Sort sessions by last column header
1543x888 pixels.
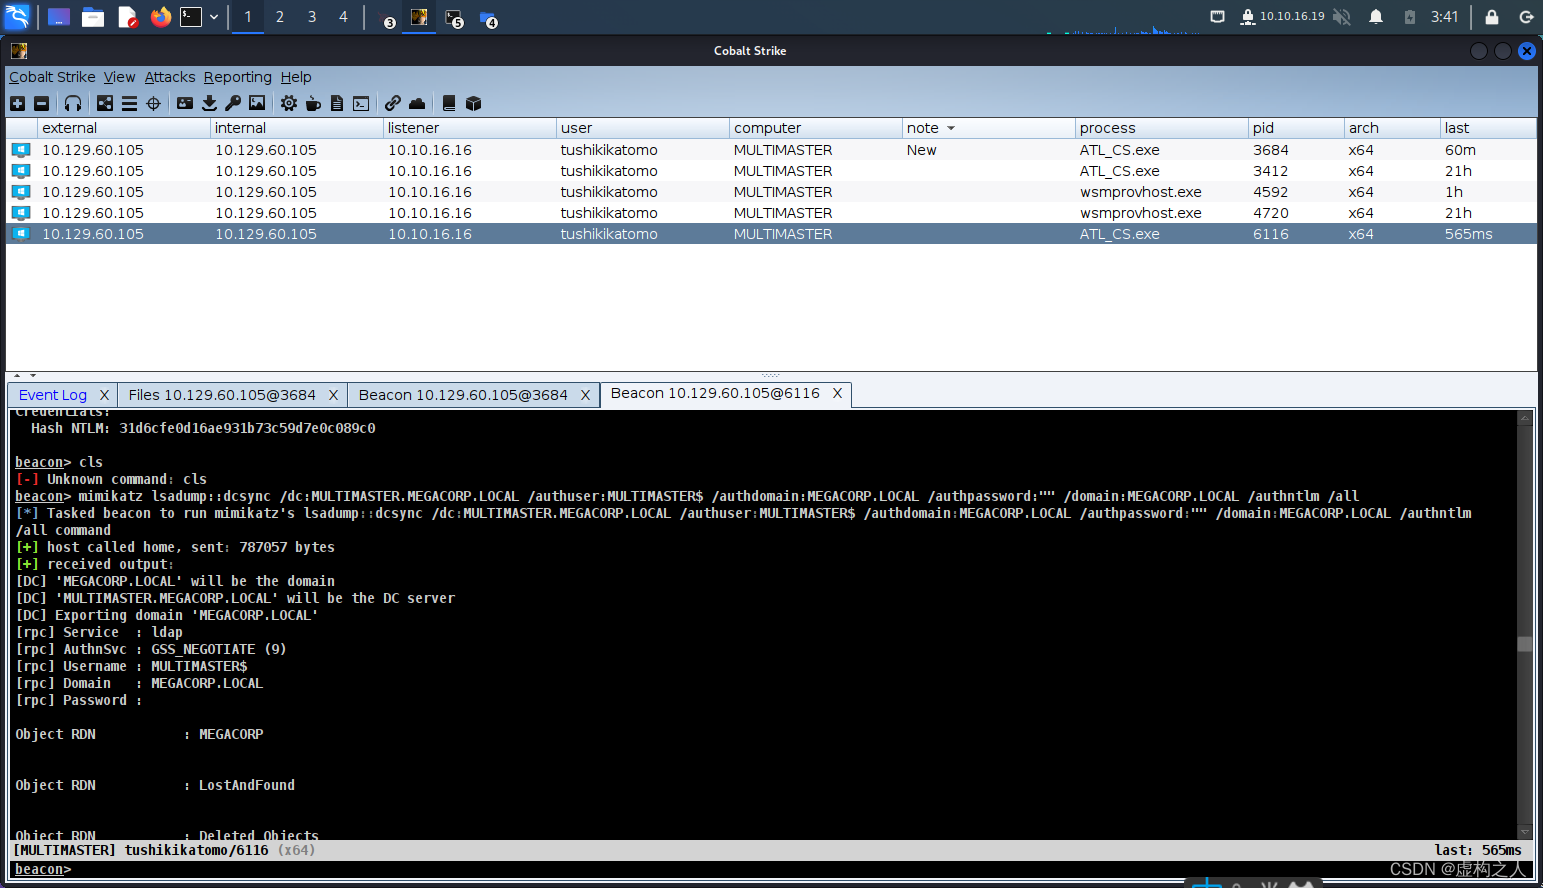pos(1488,128)
